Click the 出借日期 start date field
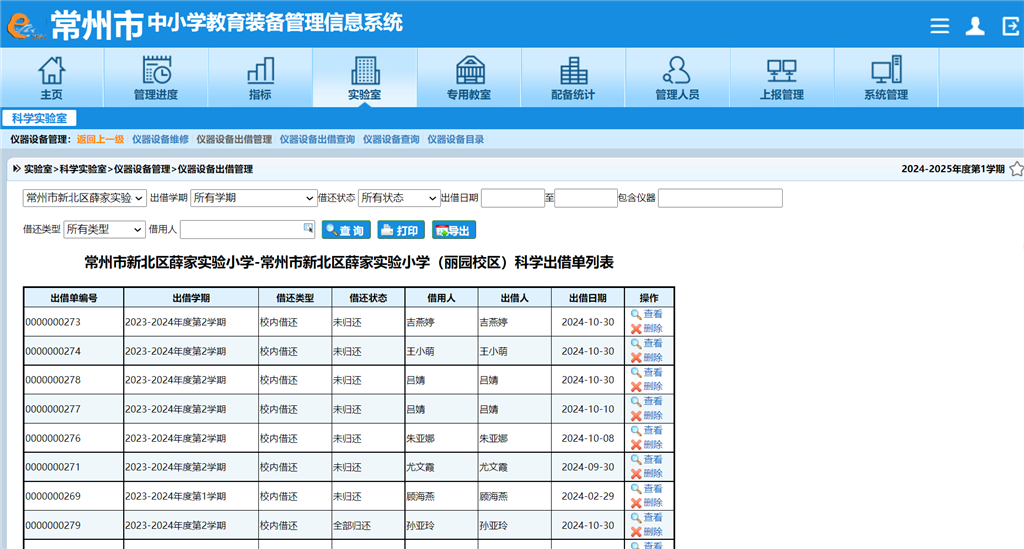 pos(513,198)
